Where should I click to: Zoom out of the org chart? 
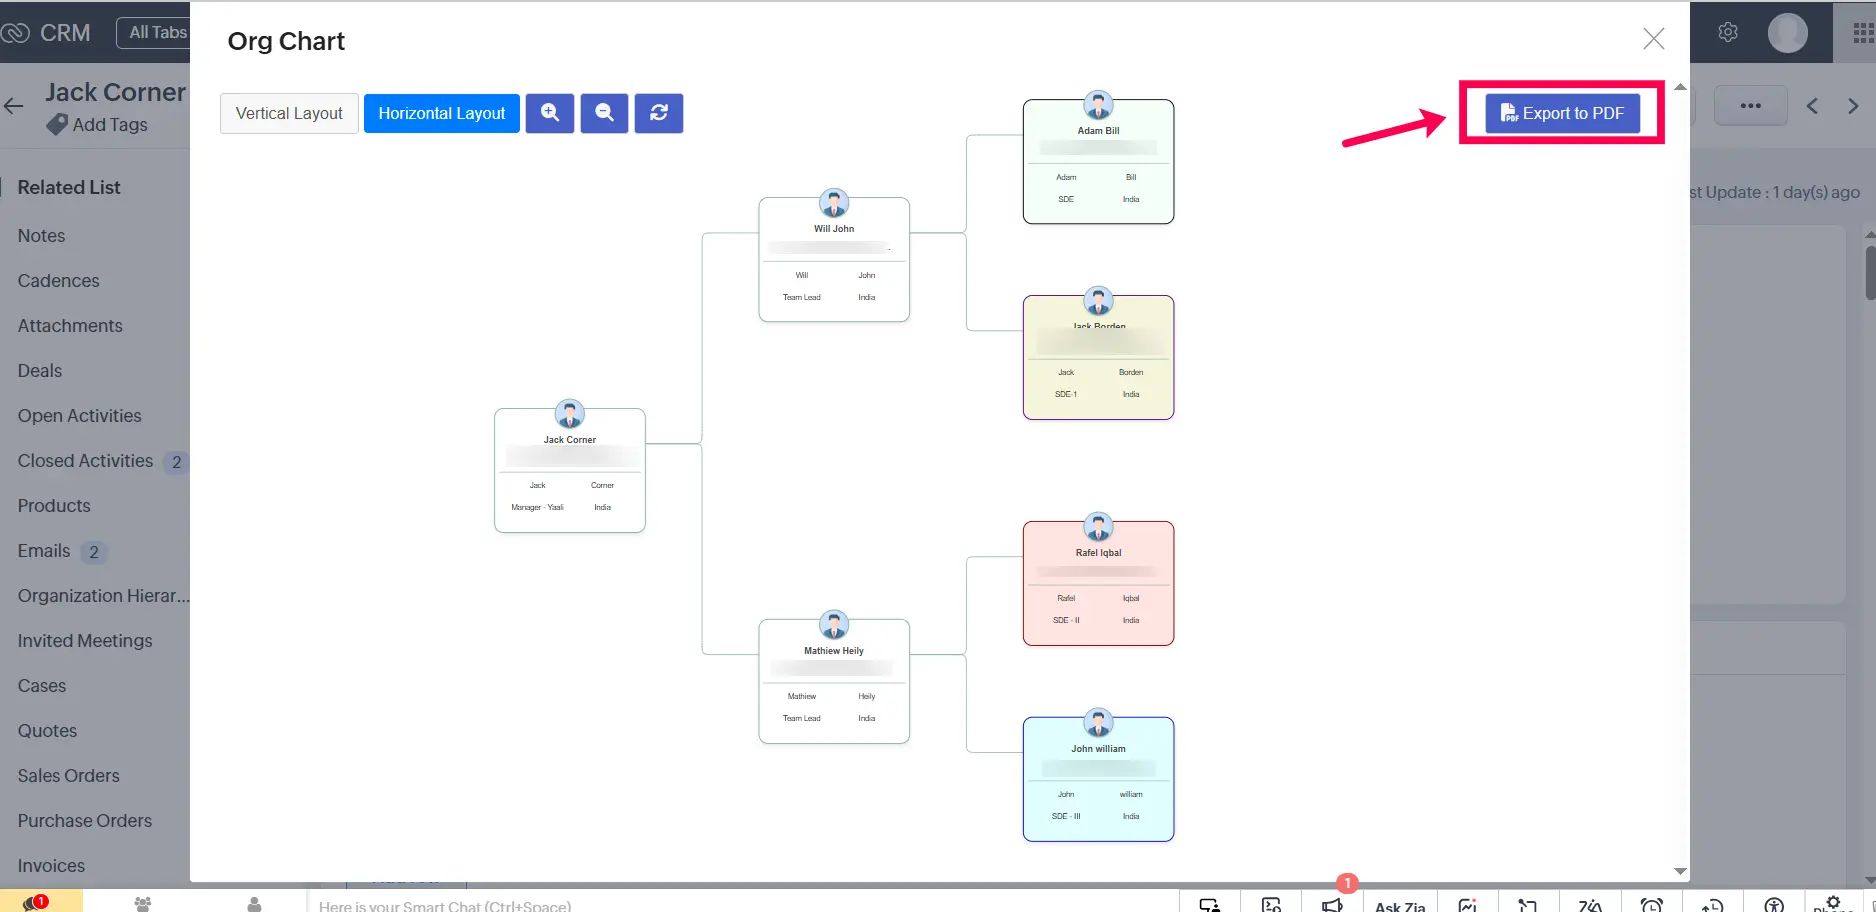tap(604, 113)
